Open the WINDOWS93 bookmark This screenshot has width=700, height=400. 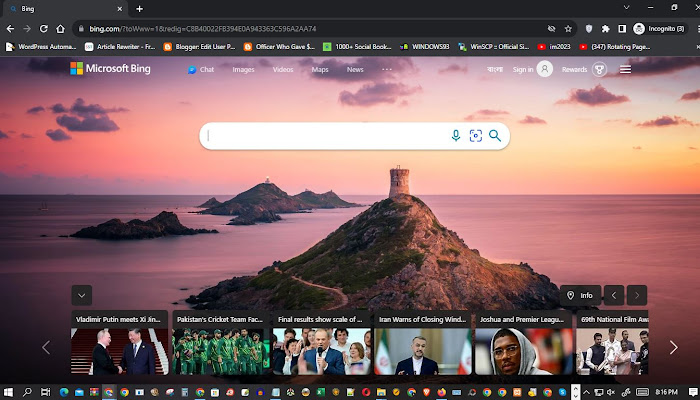tap(425, 46)
